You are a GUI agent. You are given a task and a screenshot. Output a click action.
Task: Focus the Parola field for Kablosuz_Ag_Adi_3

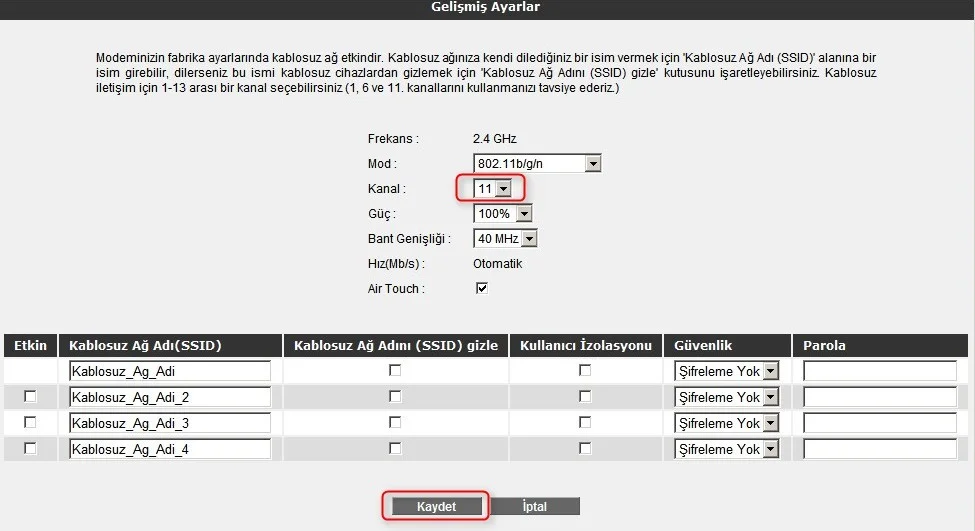pyautogui.click(x=879, y=423)
